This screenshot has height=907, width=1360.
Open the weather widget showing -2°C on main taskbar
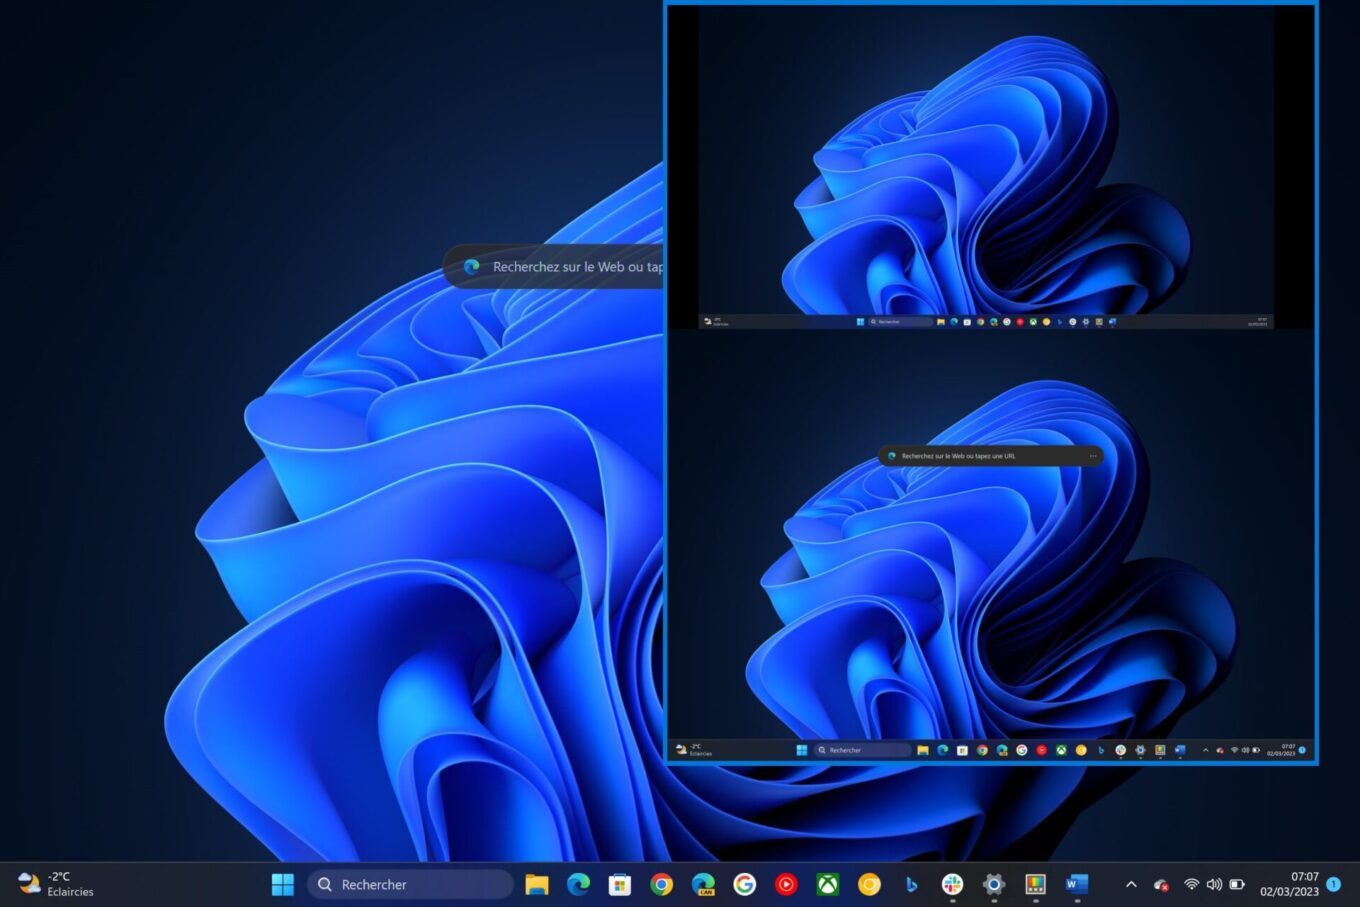click(x=56, y=884)
